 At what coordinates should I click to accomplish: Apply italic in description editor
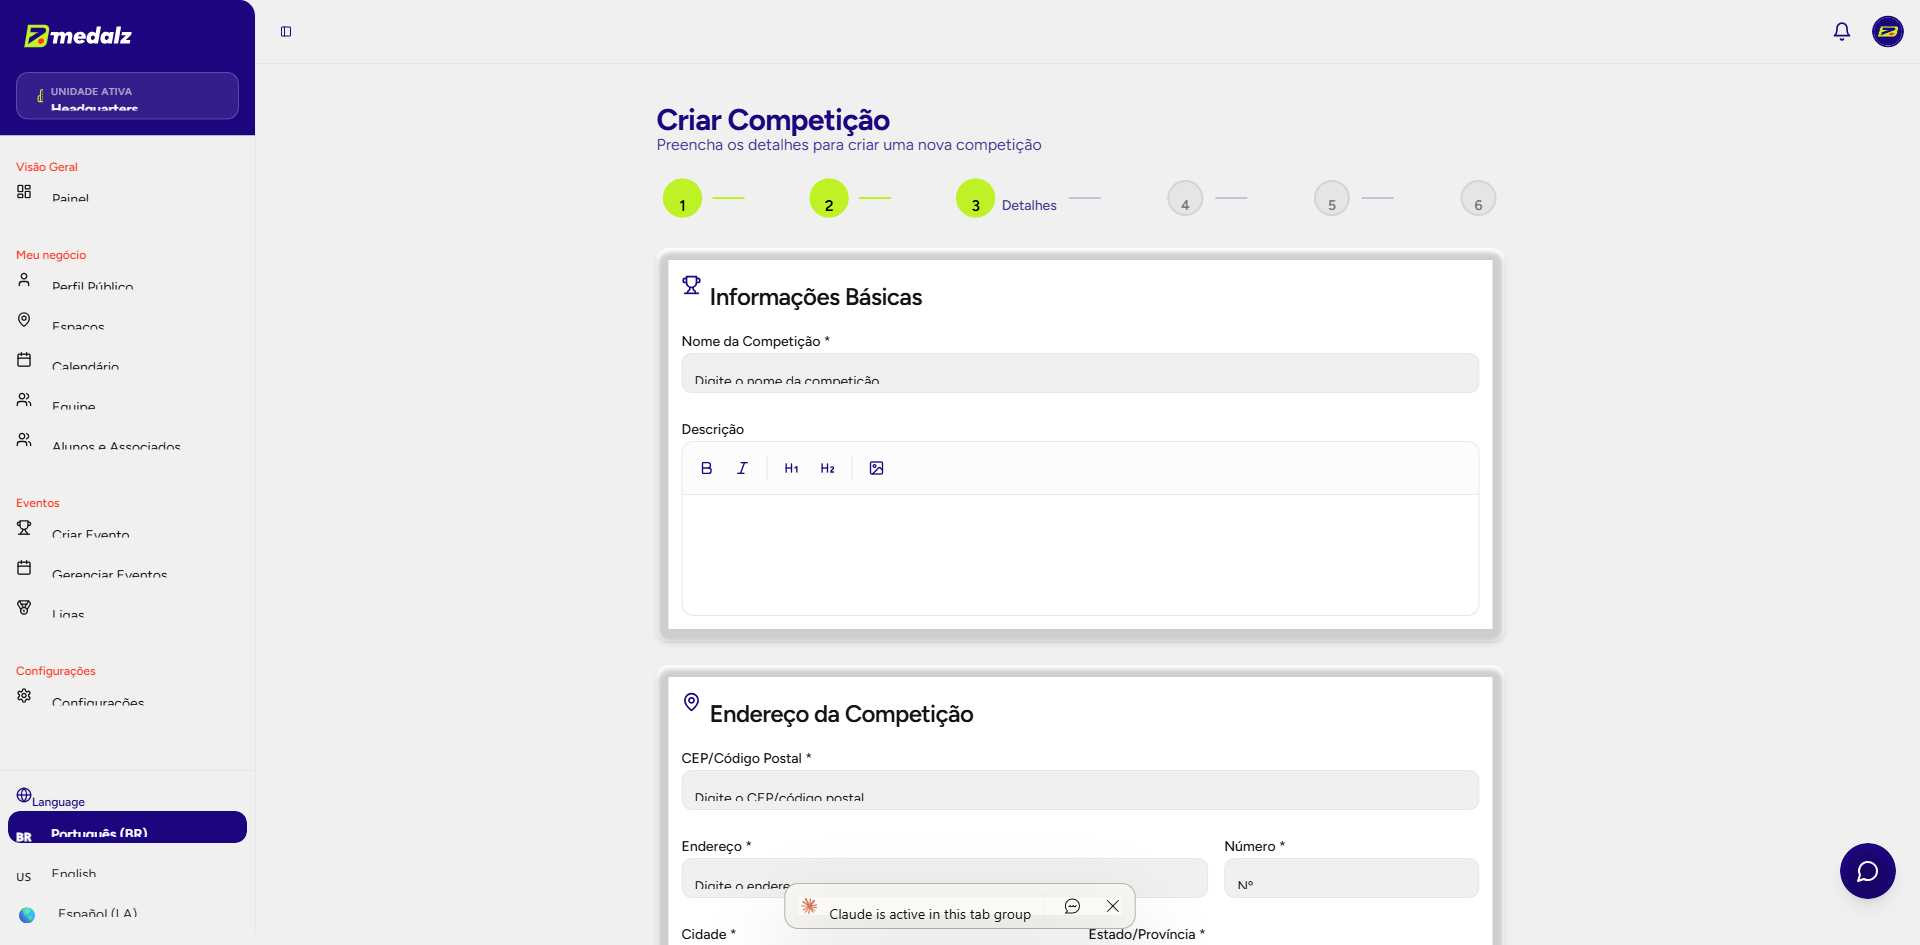(x=742, y=468)
